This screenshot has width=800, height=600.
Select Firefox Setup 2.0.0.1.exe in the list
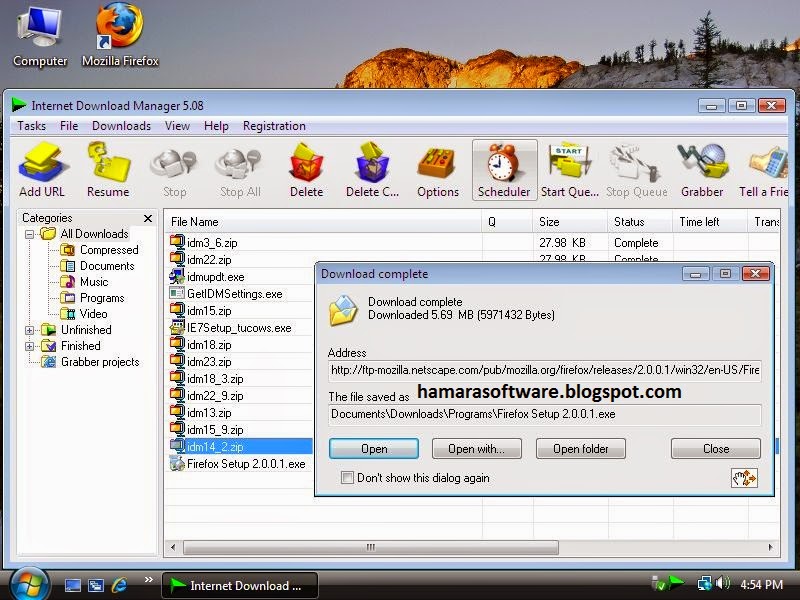tap(240, 464)
